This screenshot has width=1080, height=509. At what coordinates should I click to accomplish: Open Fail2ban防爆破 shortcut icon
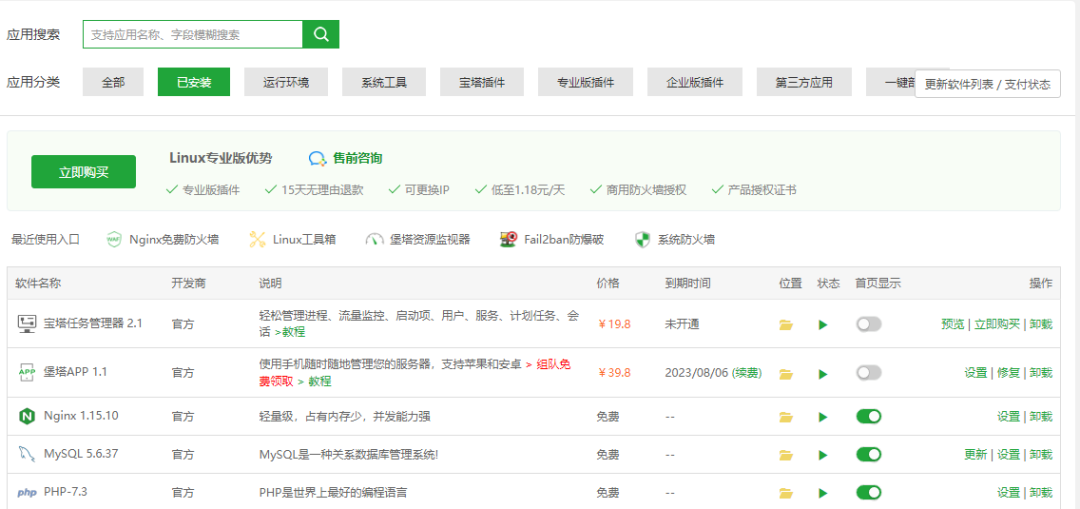[x=508, y=240]
